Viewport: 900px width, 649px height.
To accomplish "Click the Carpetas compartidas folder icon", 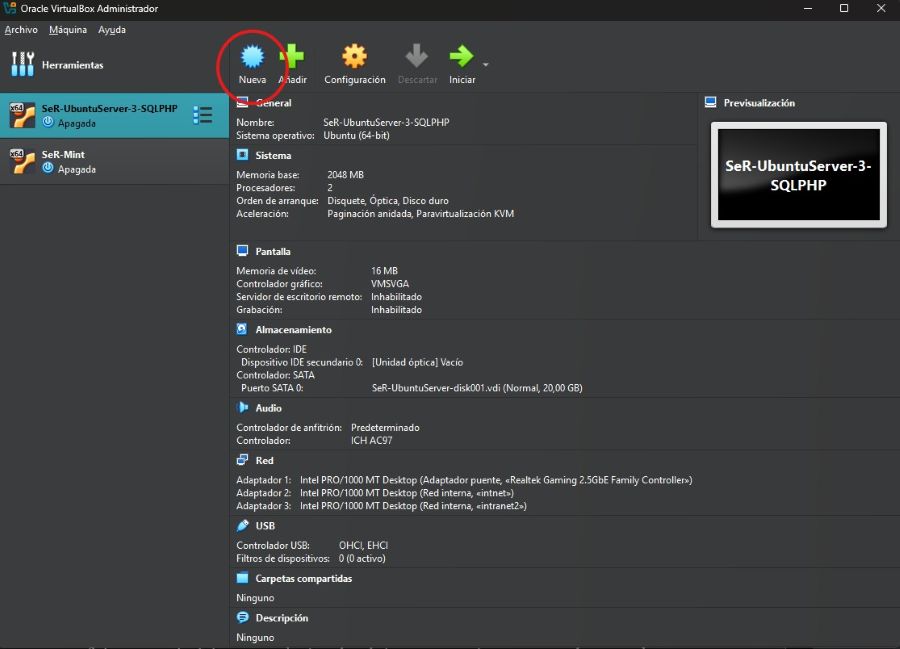I will pos(242,578).
